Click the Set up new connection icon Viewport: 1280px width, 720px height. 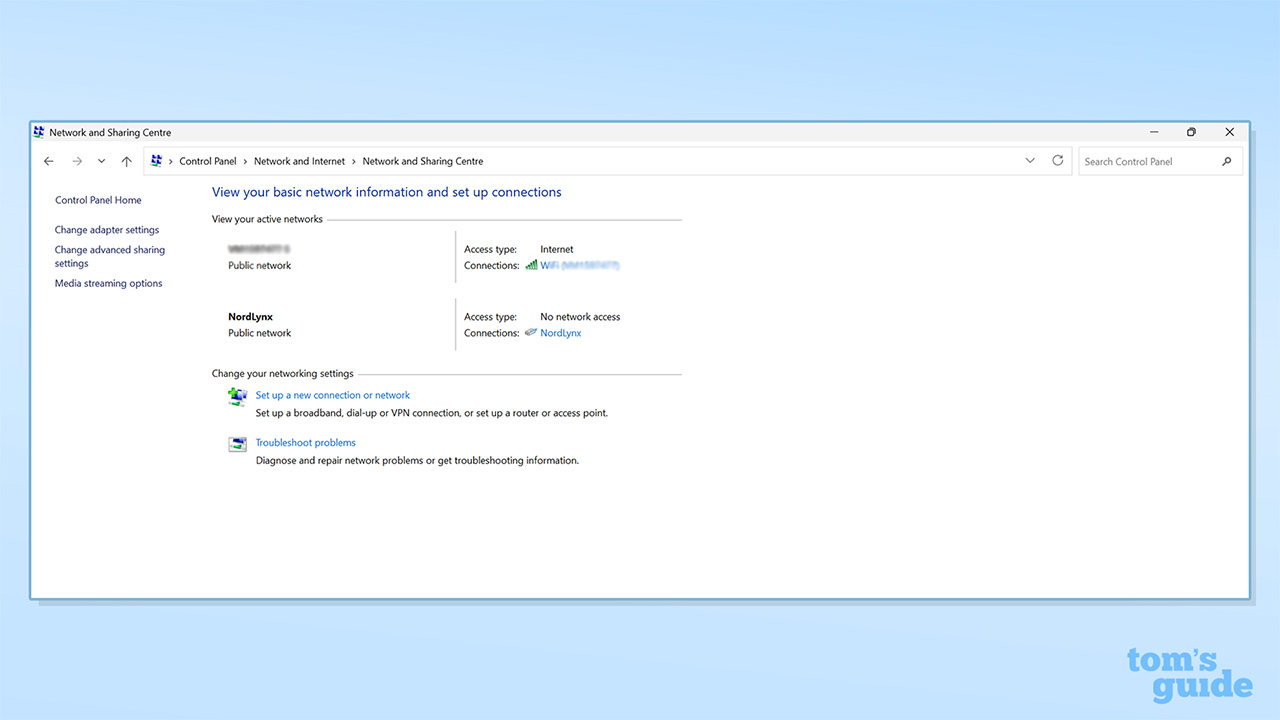(x=237, y=397)
